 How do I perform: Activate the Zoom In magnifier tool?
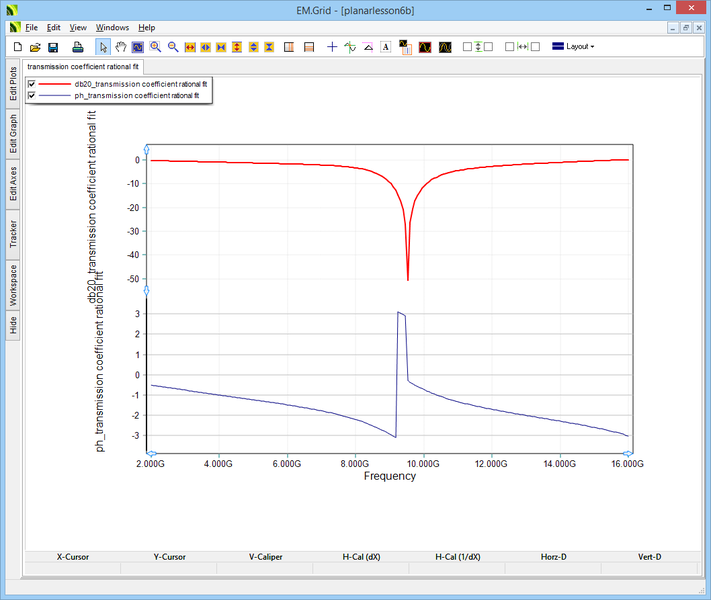155,47
